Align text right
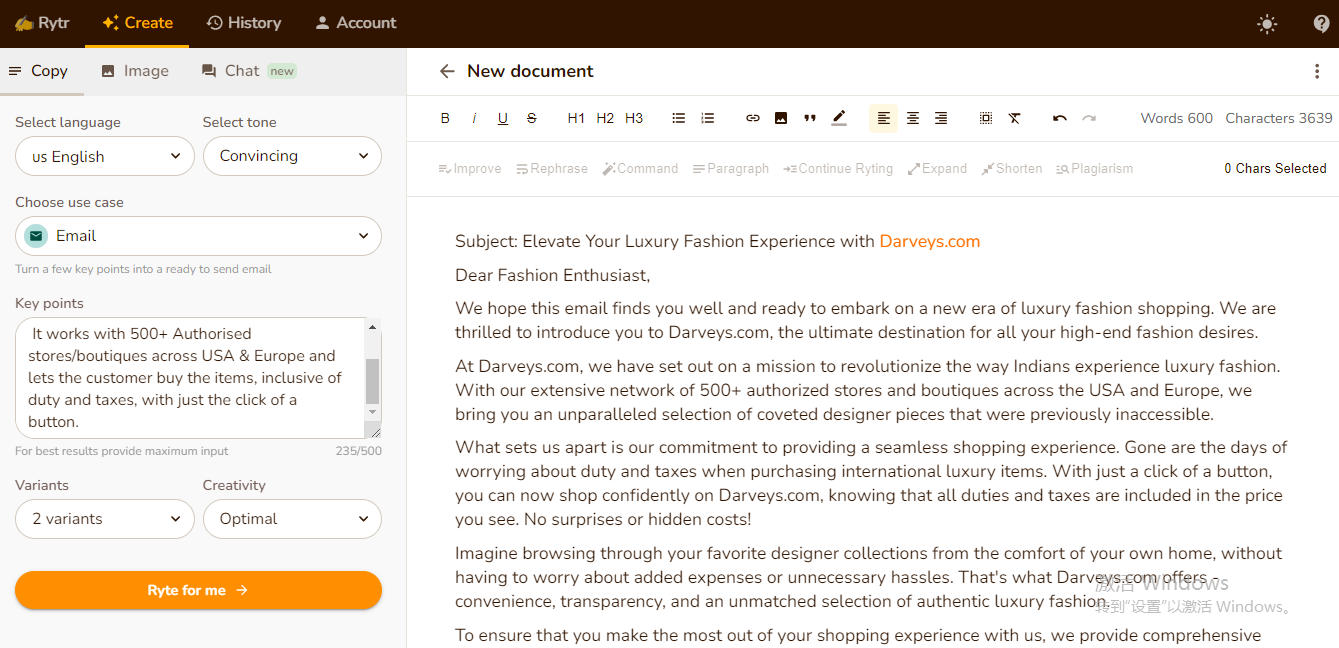Viewport: 1339px width, 648px height. [941, 118]
